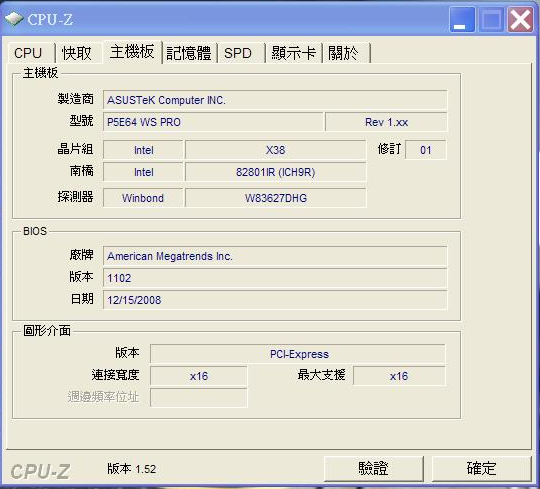Click the CPU-Z title bar icon

tap(14, 19)
